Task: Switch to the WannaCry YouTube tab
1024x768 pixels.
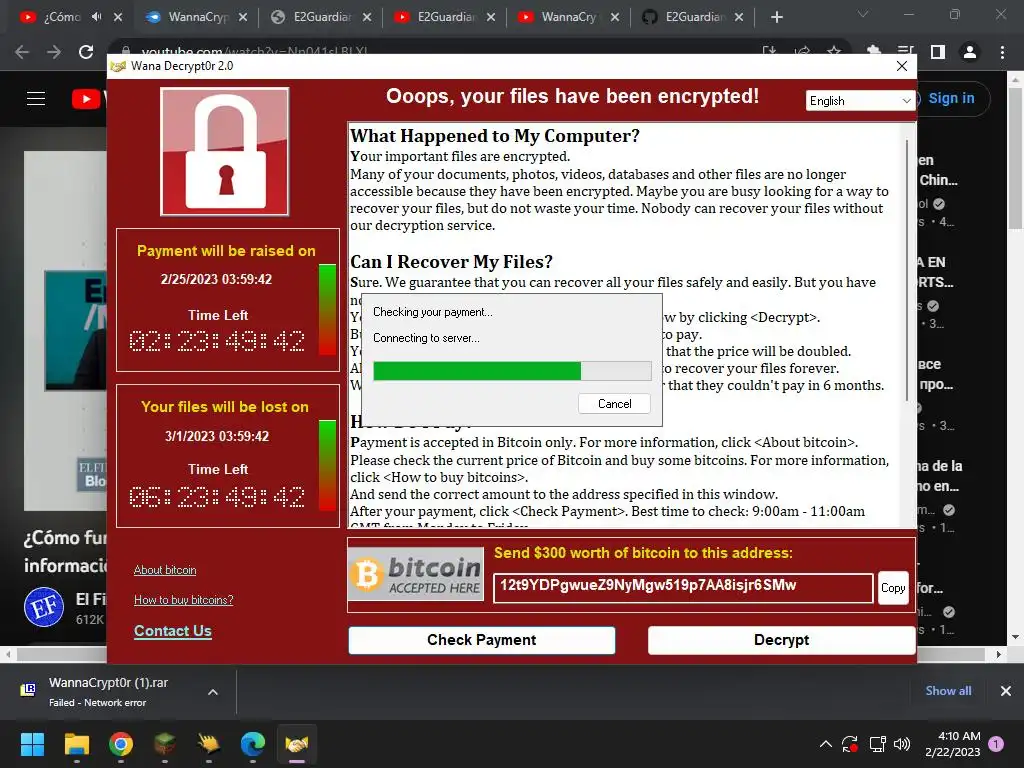Action: 568,17
